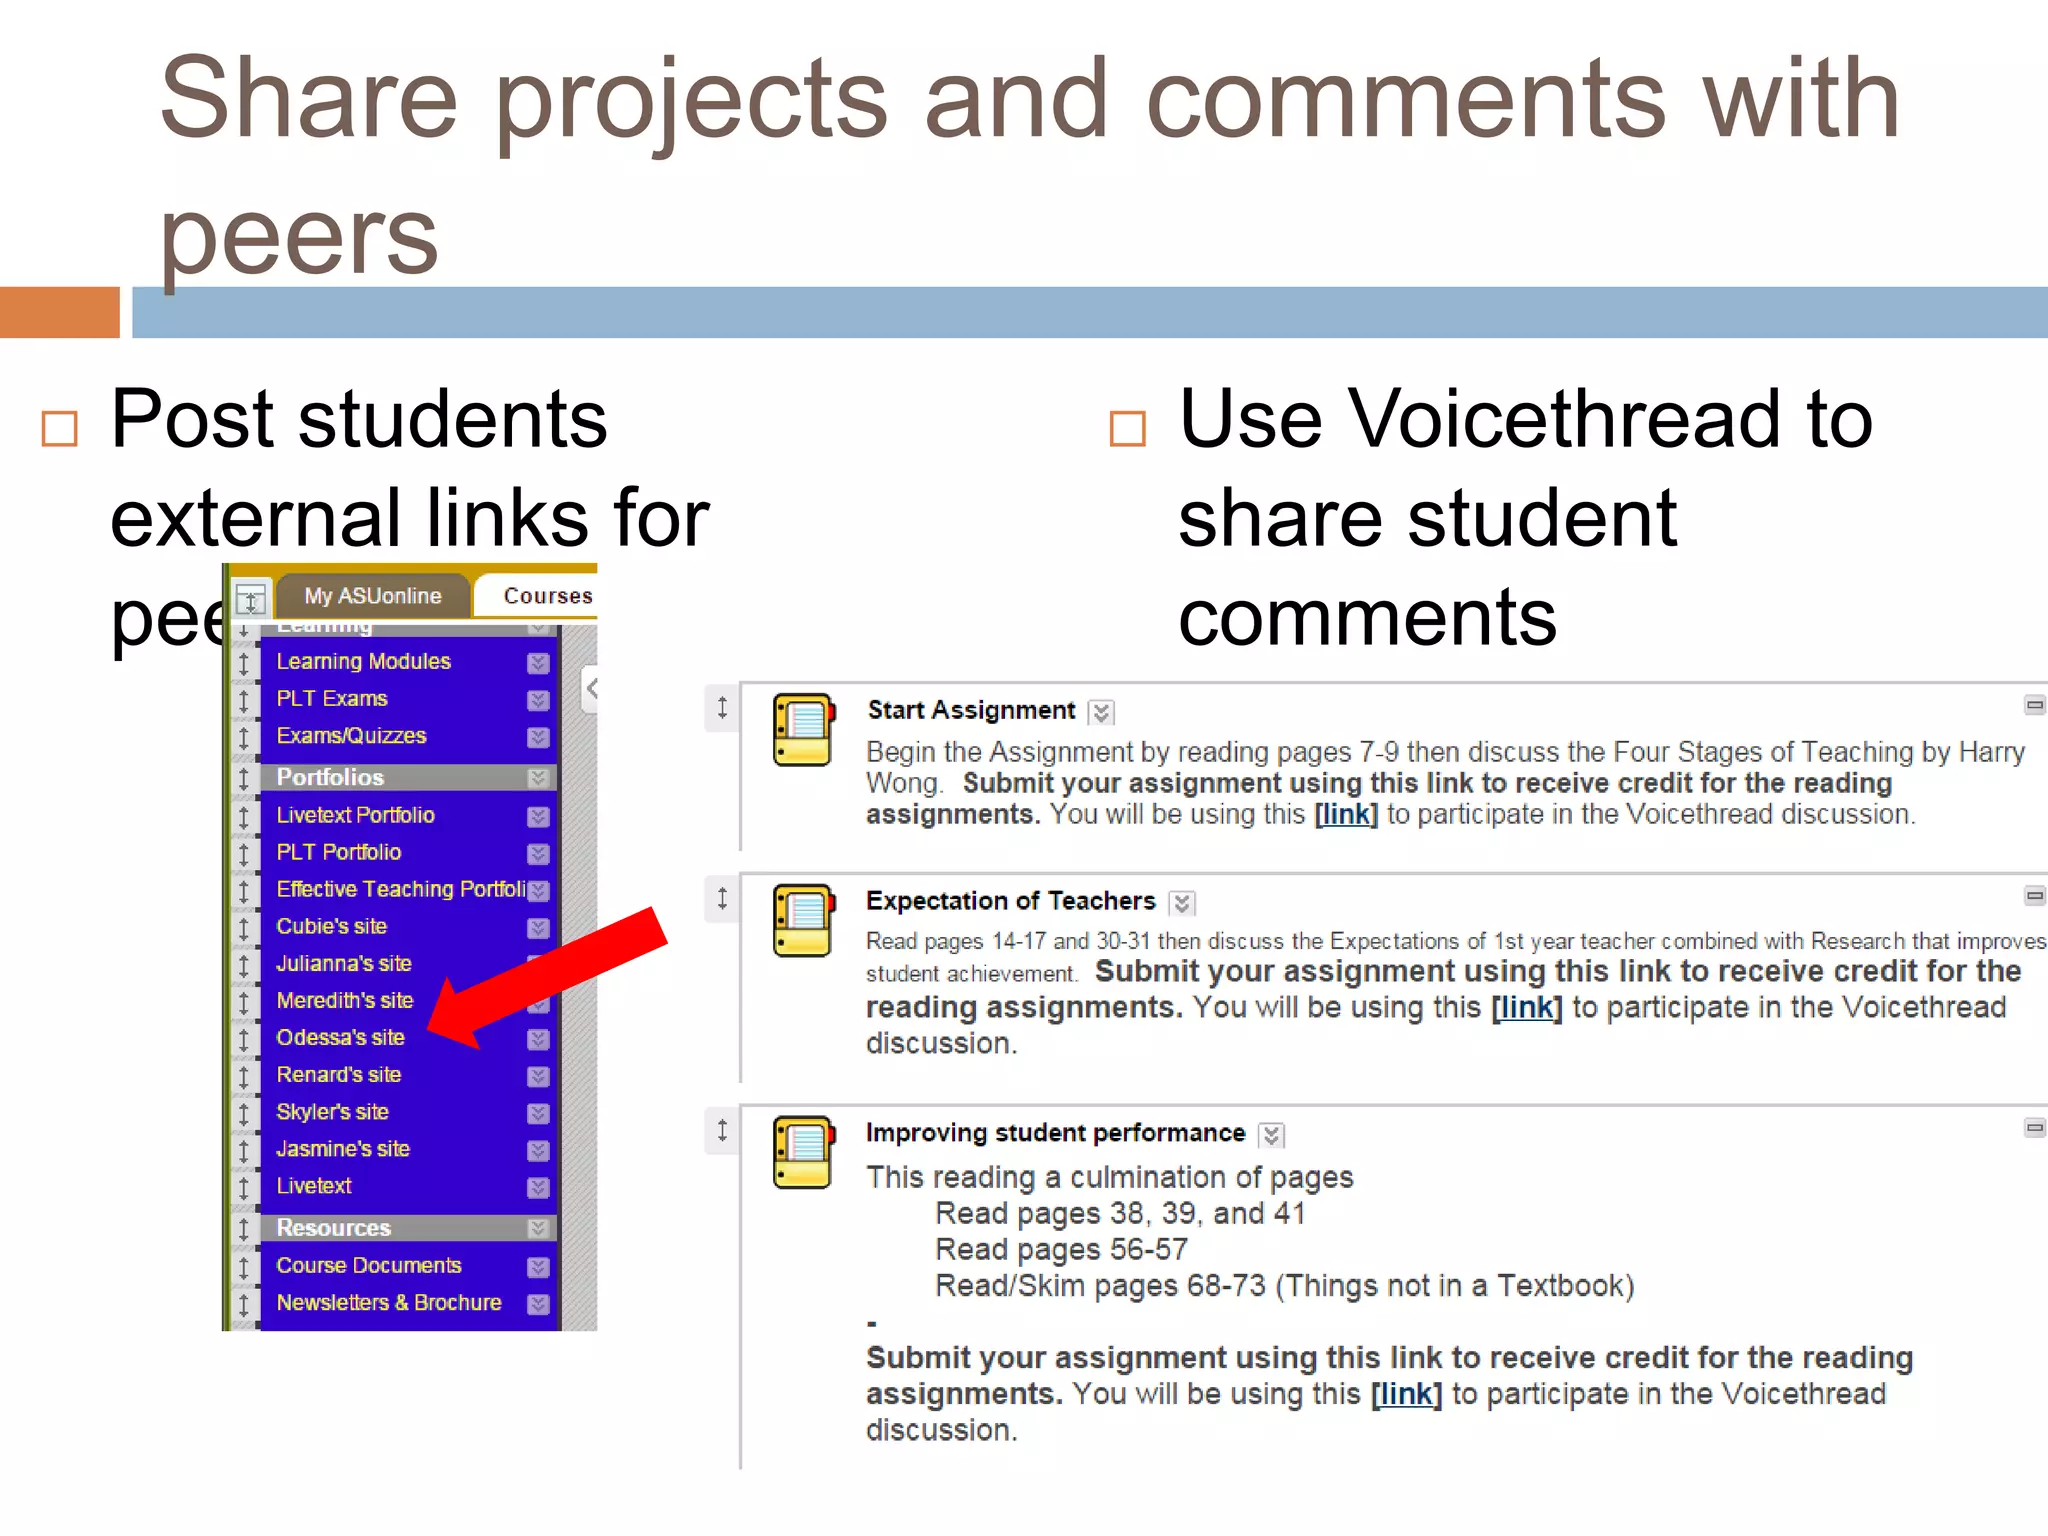2048x1536 pixels.
Task: Open Odessa's site link
Action: coord(340,1037)
